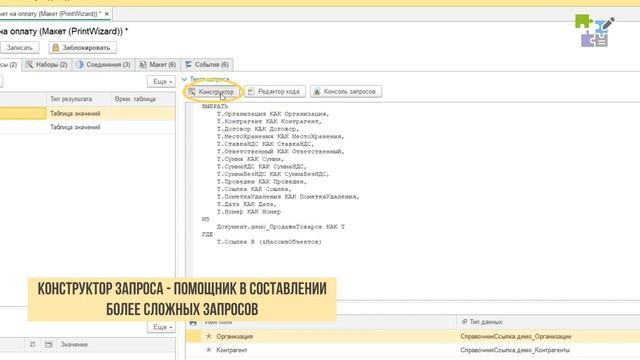
Task: Click the Т.Проведен КАК Проведен query line
Action: point(262,182)
